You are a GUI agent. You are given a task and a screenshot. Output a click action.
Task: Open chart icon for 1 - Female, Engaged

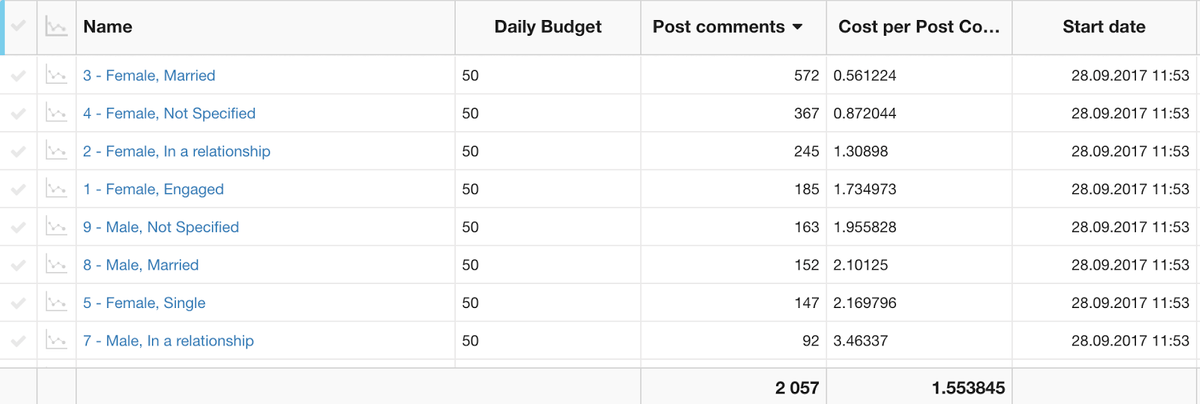(x=56, y=190)
